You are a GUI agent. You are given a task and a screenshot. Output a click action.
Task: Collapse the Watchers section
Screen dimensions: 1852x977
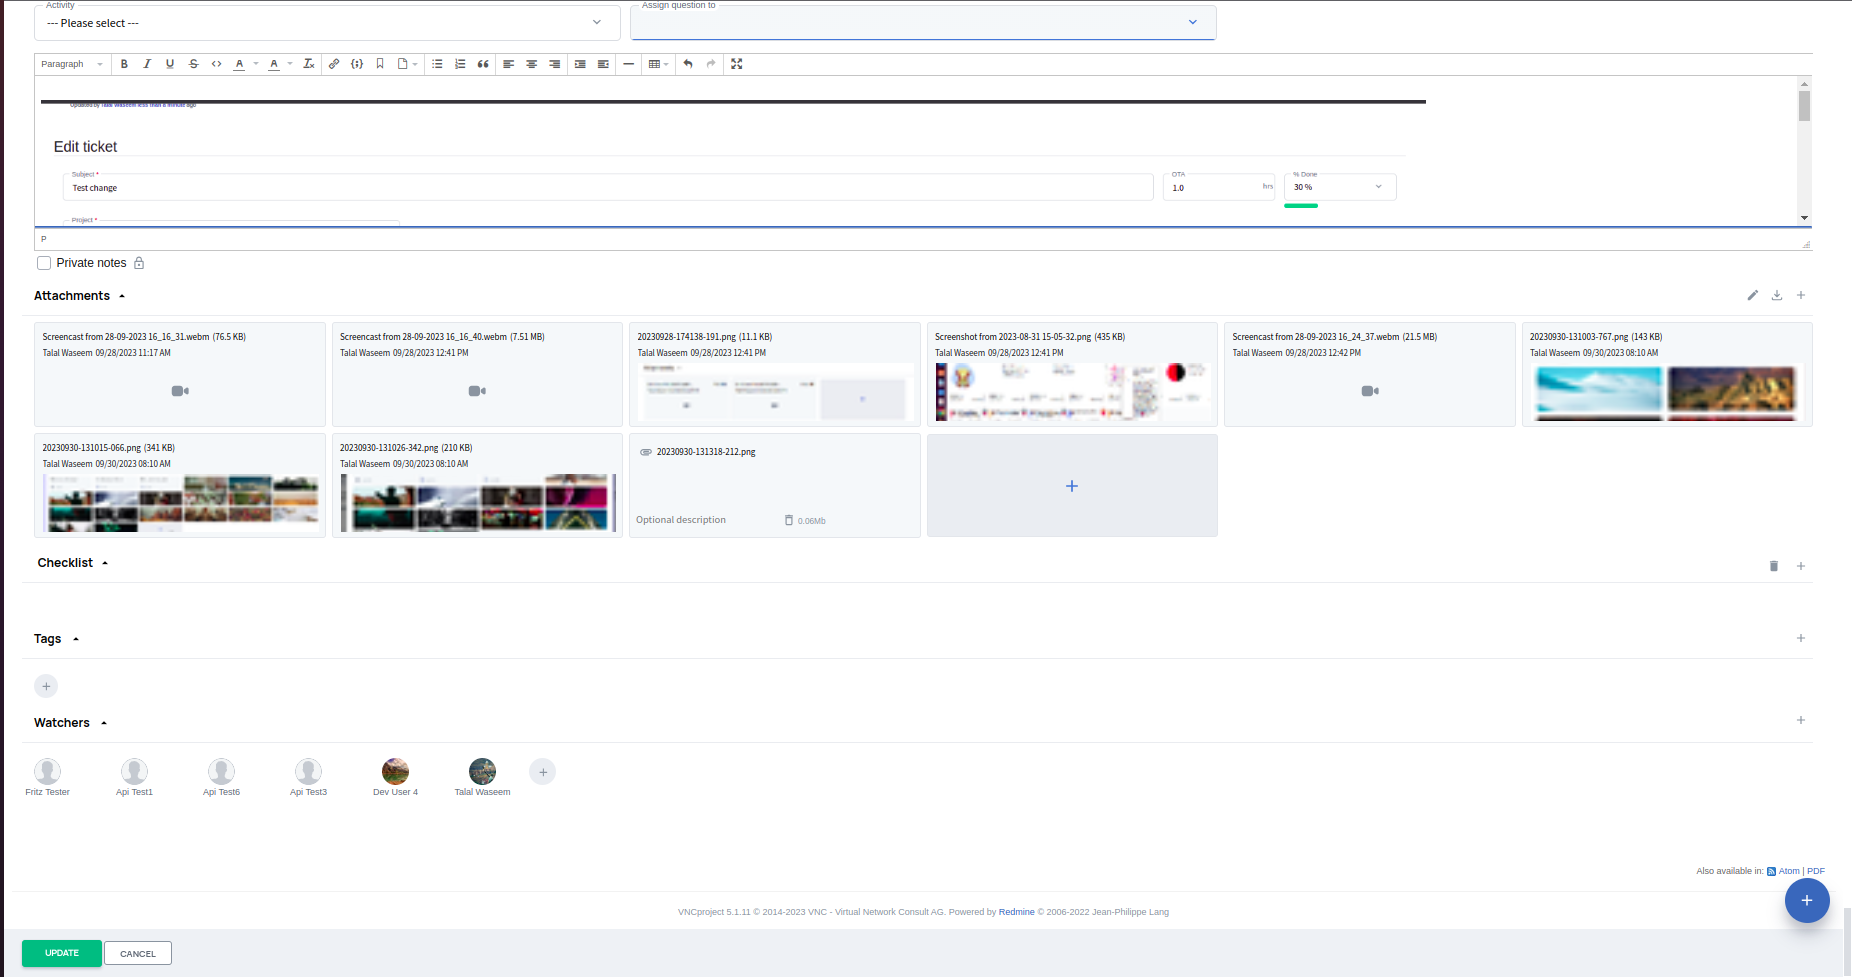point(104,723)
